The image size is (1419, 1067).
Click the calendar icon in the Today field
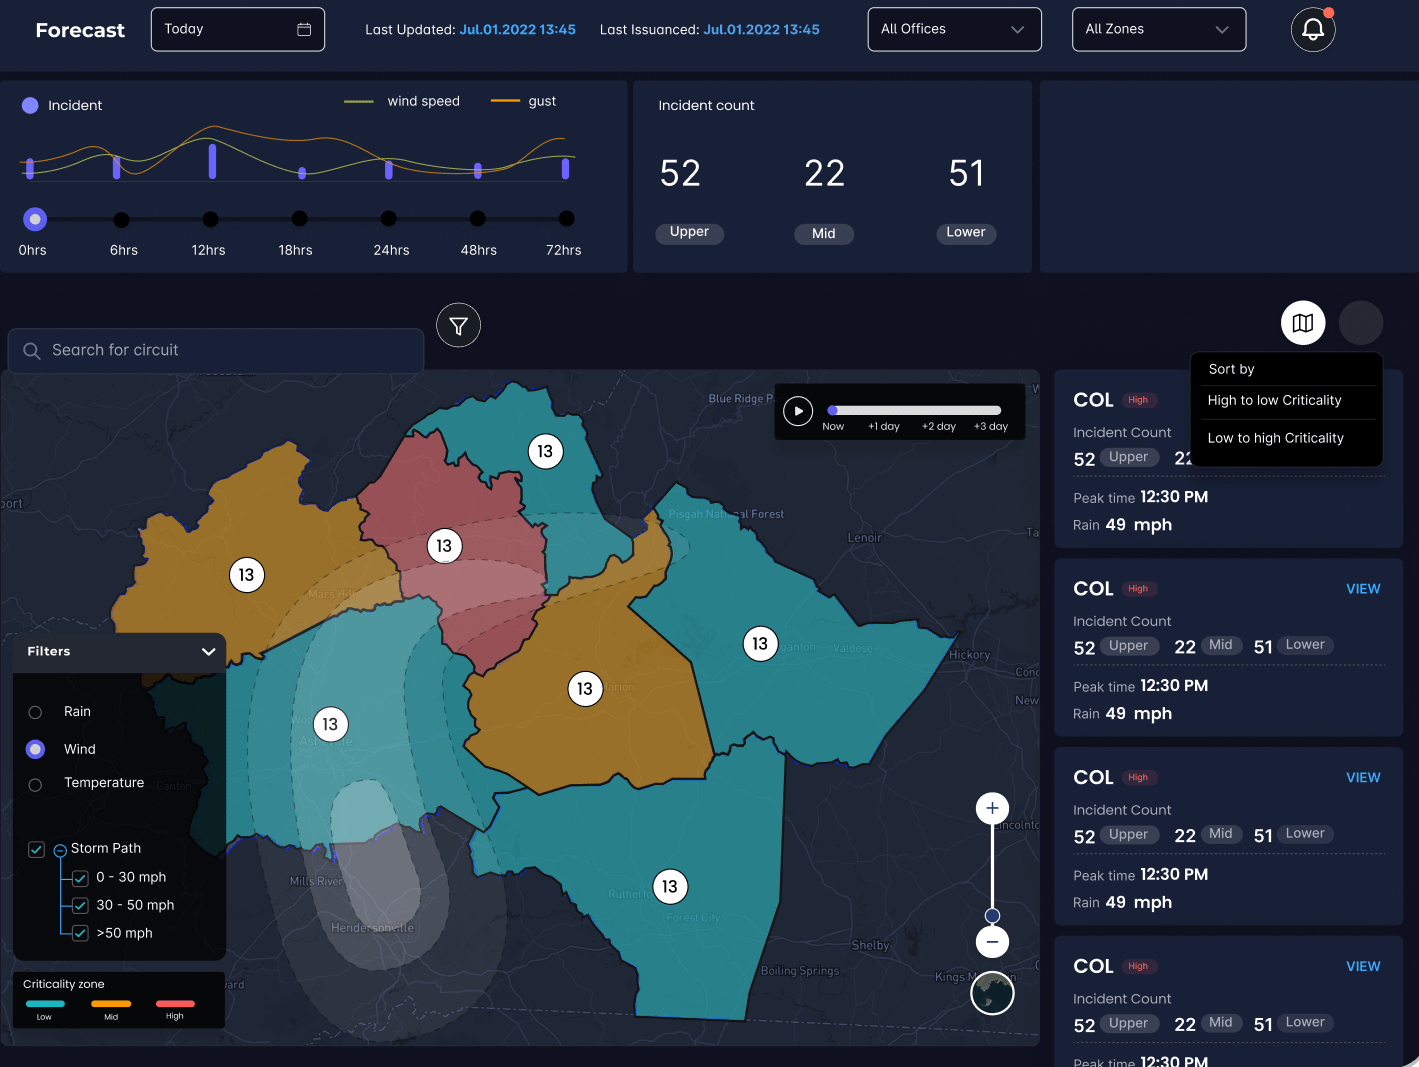click(304, 29)
